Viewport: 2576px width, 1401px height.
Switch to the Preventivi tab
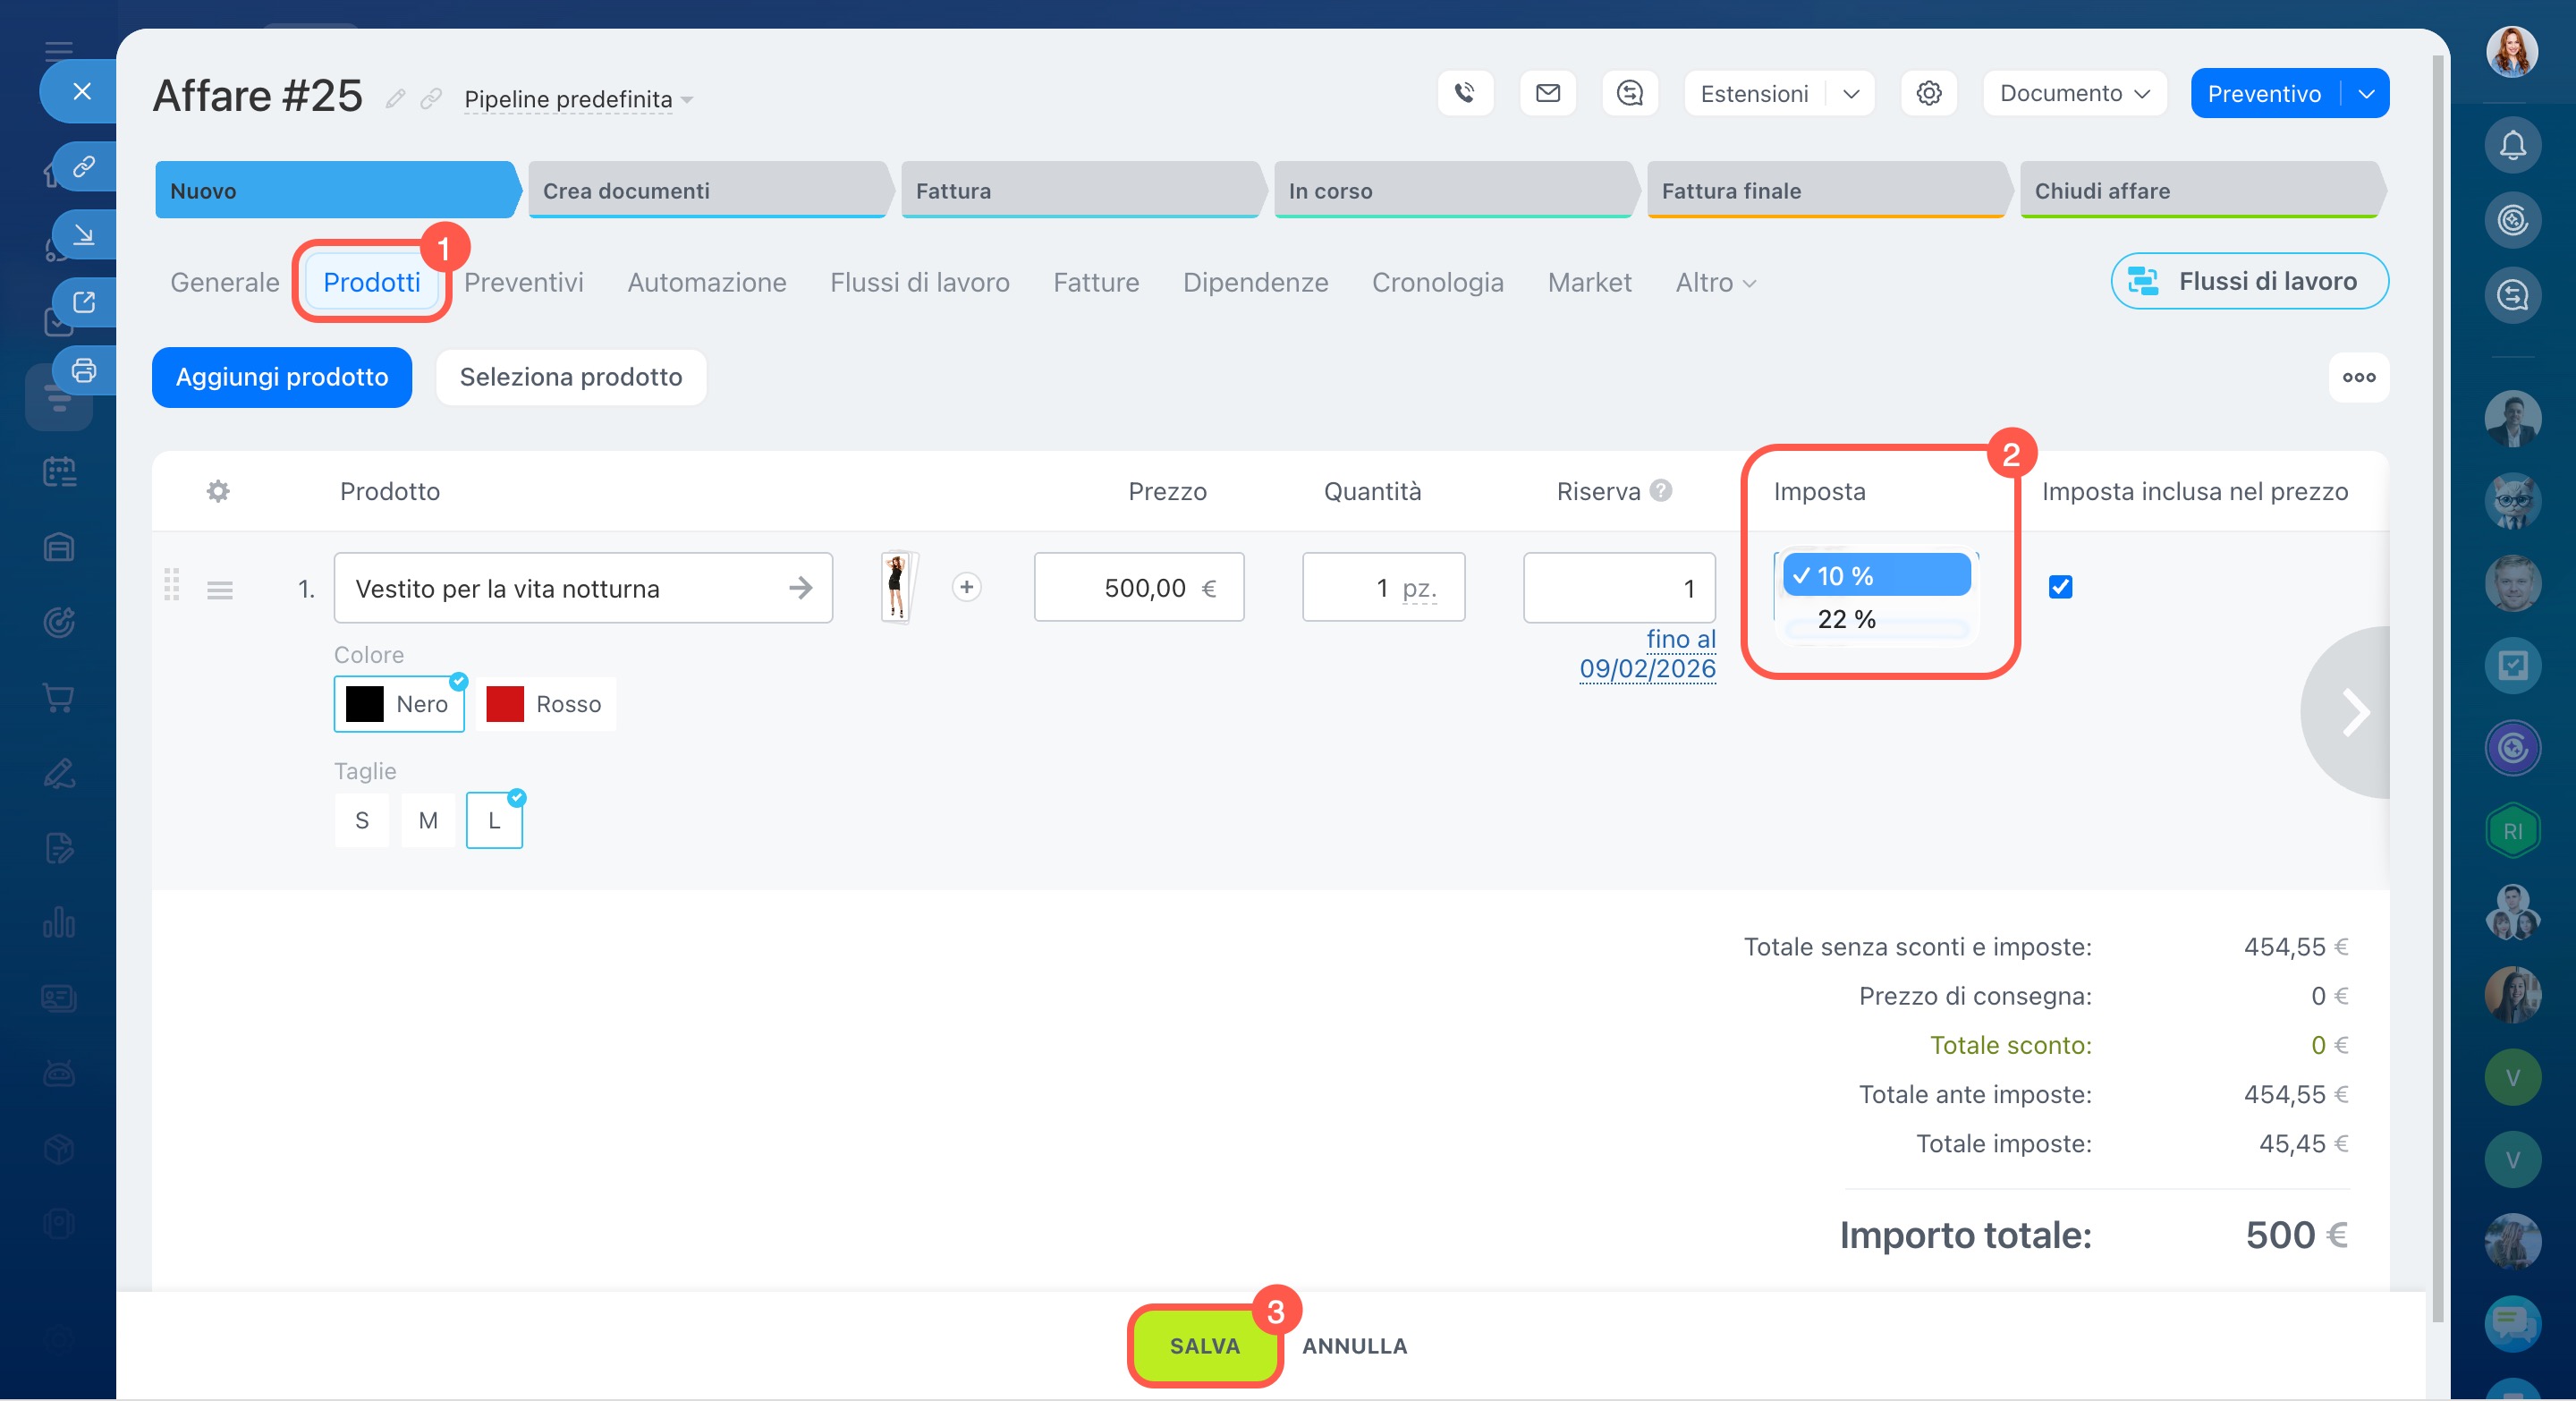tap(523, 282)
